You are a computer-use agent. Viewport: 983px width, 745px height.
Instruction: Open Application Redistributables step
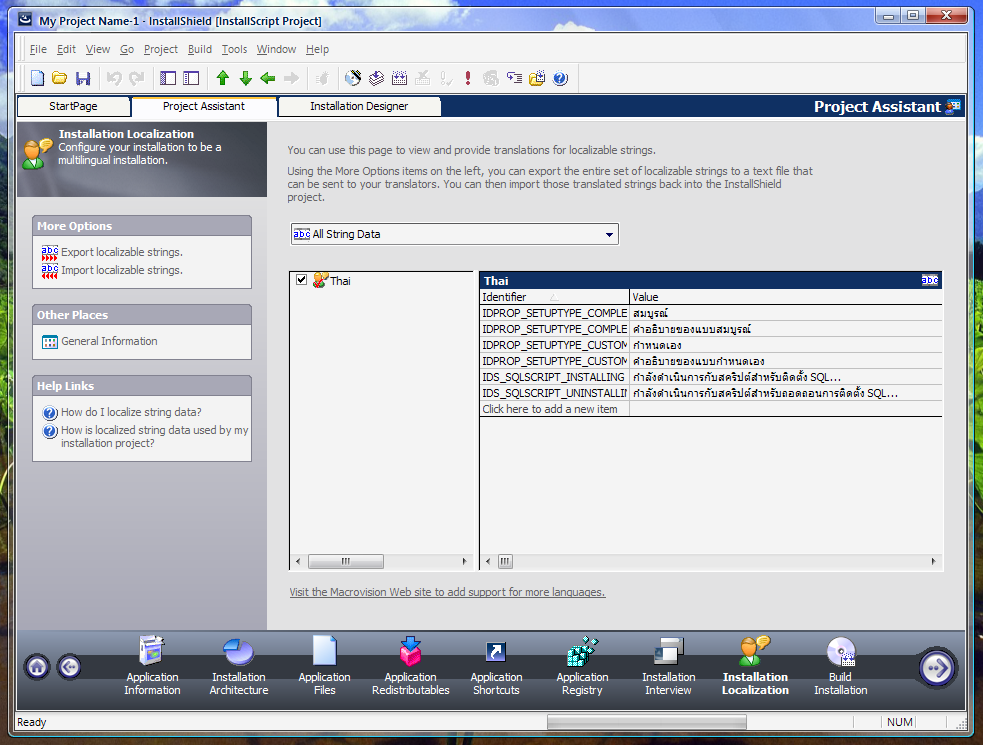point(410,667)
